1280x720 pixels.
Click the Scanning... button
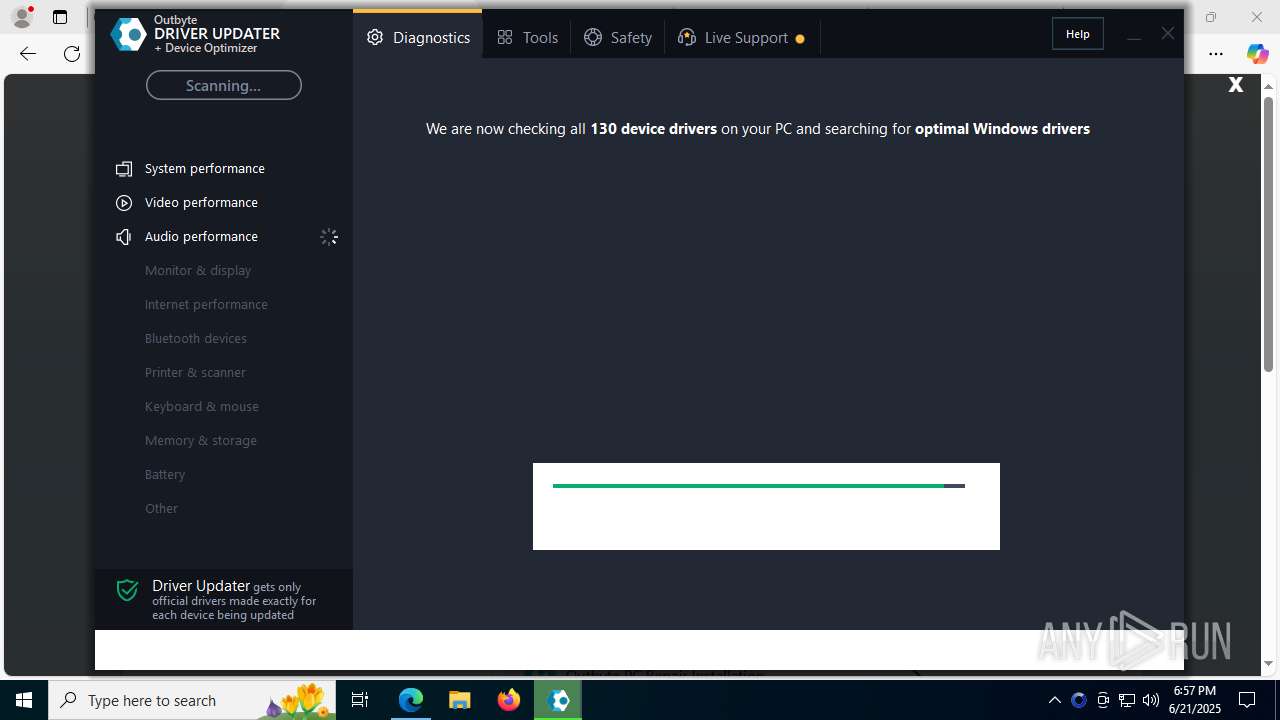223,85
